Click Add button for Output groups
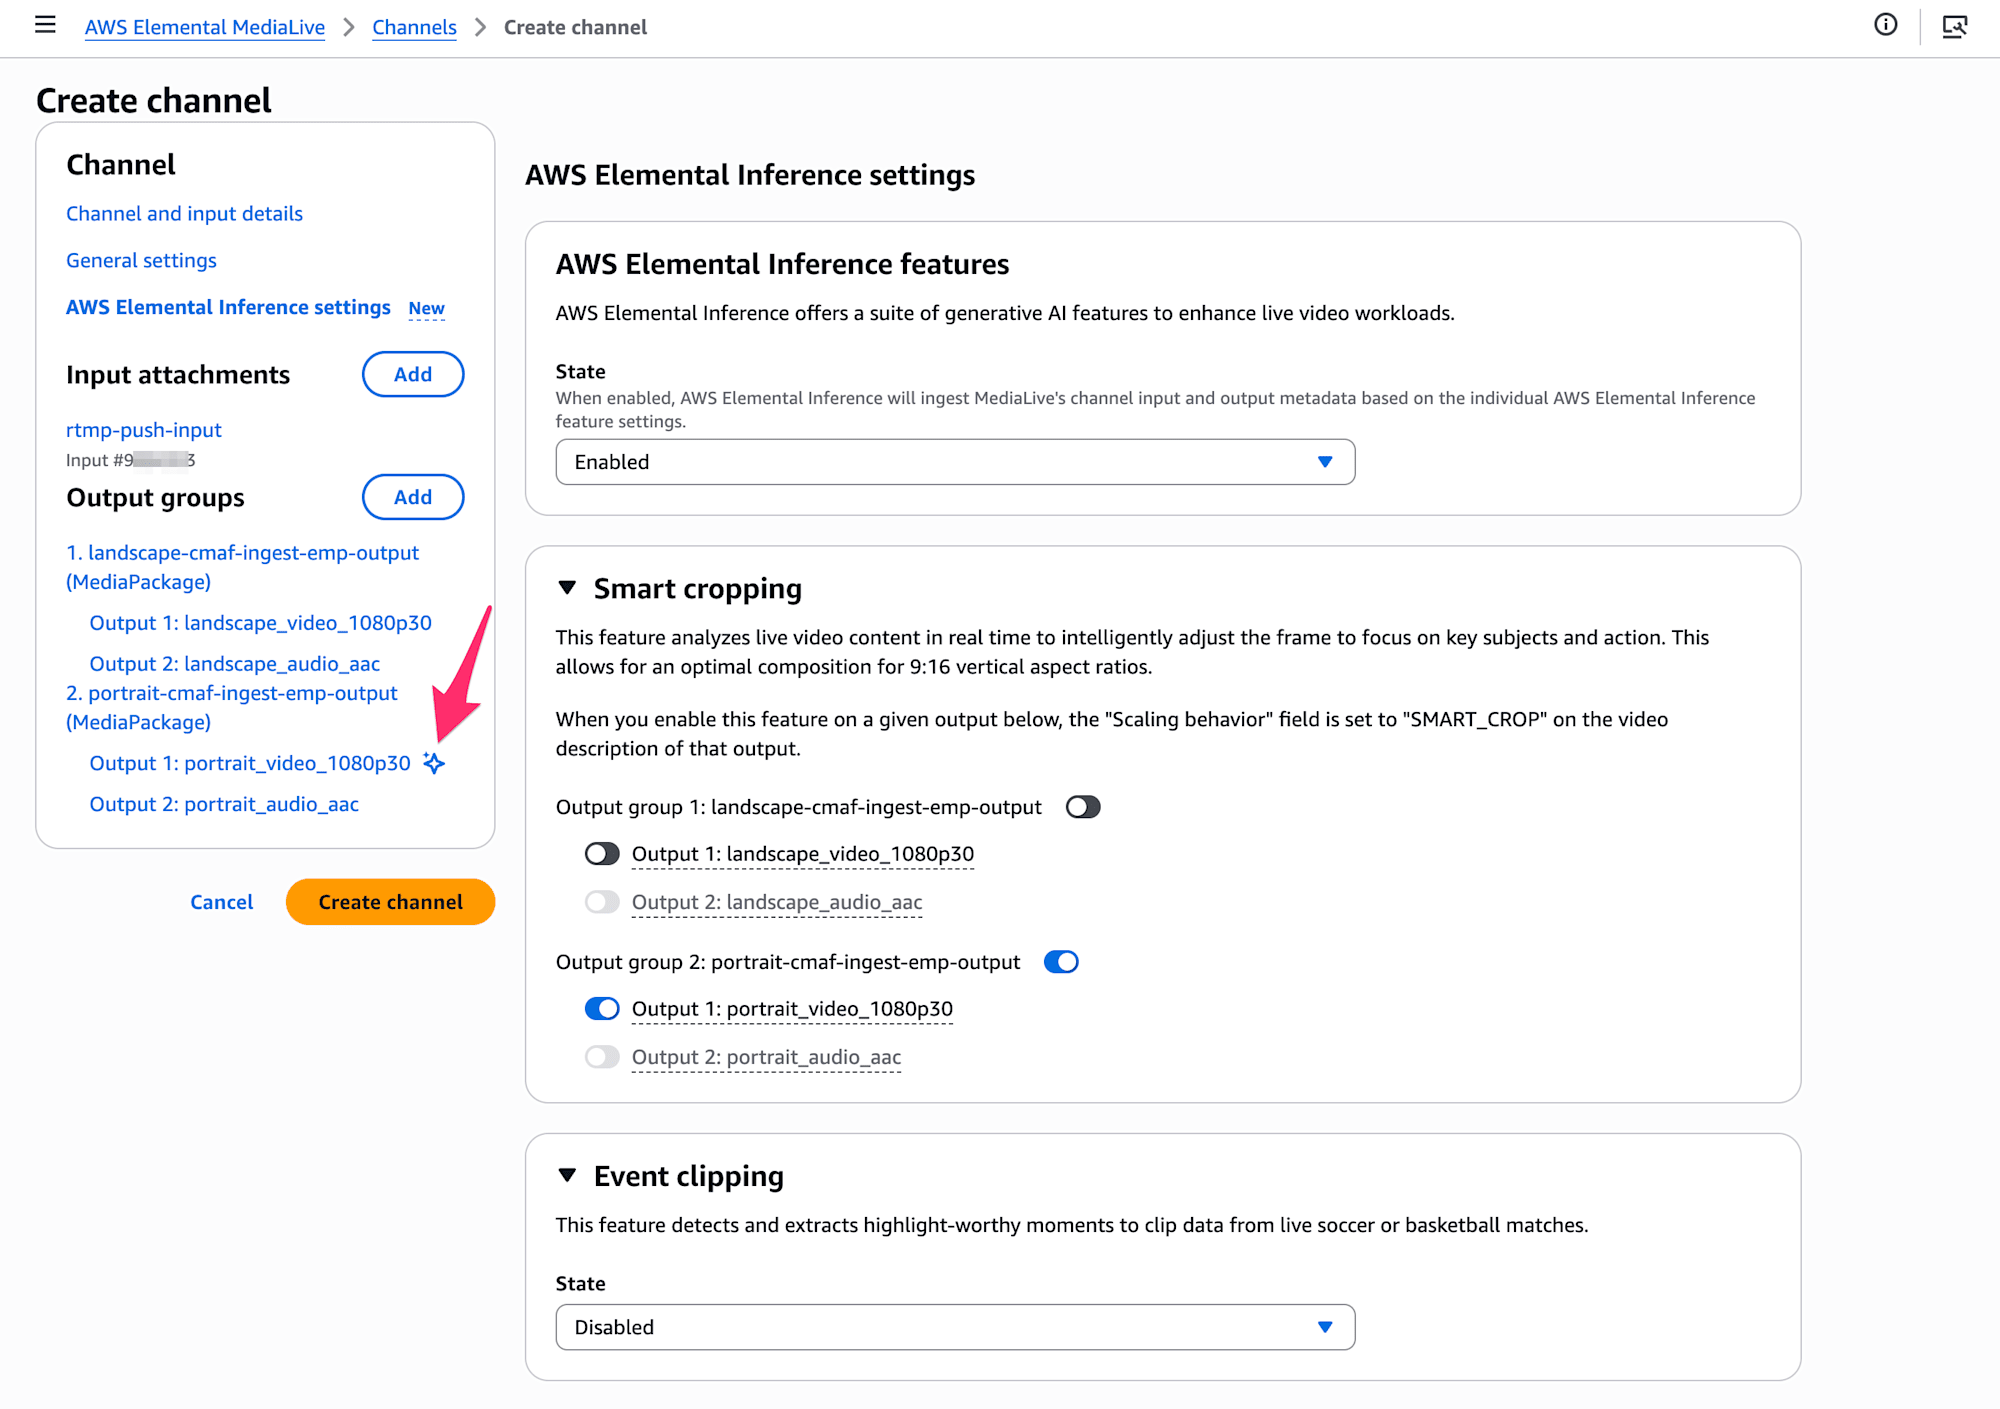The height and width of the screenshot is (1409, 2000). click(x=412, y=497)
